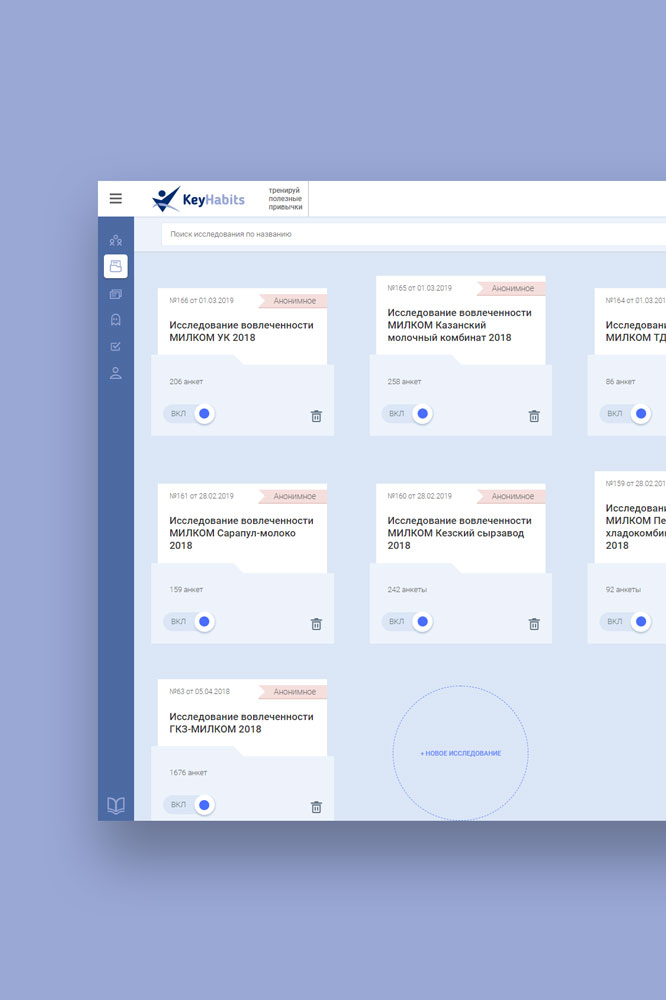Viewport: 666px width, 1000px height.
Task: Click trash icon for Кезский сырзавод study
Action: 534,624
